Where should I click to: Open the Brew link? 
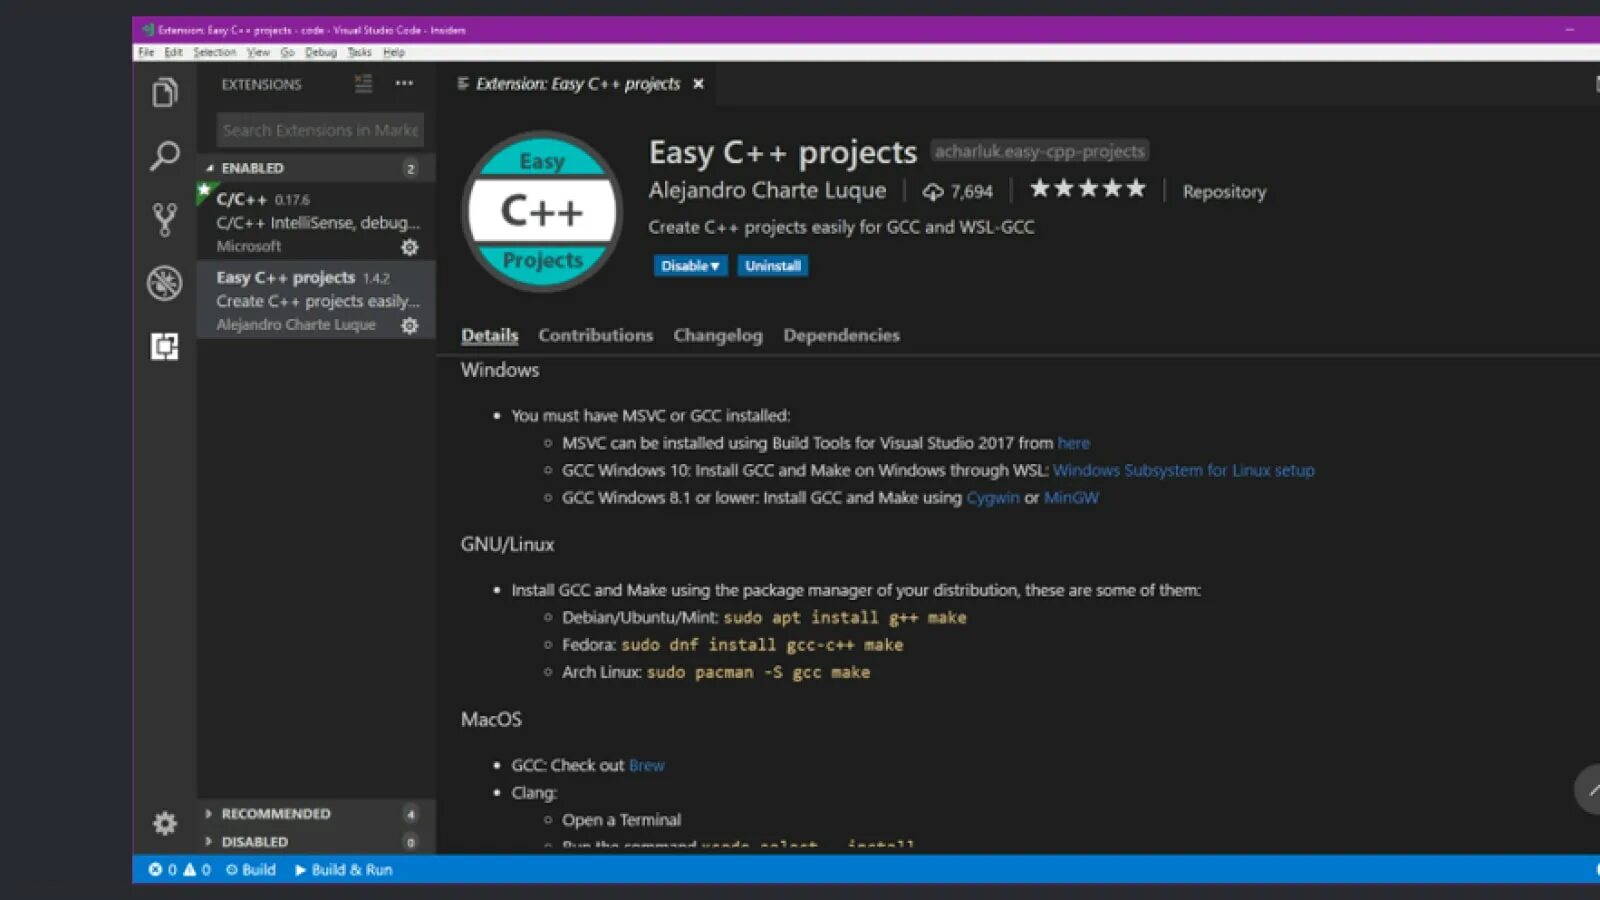646,766
